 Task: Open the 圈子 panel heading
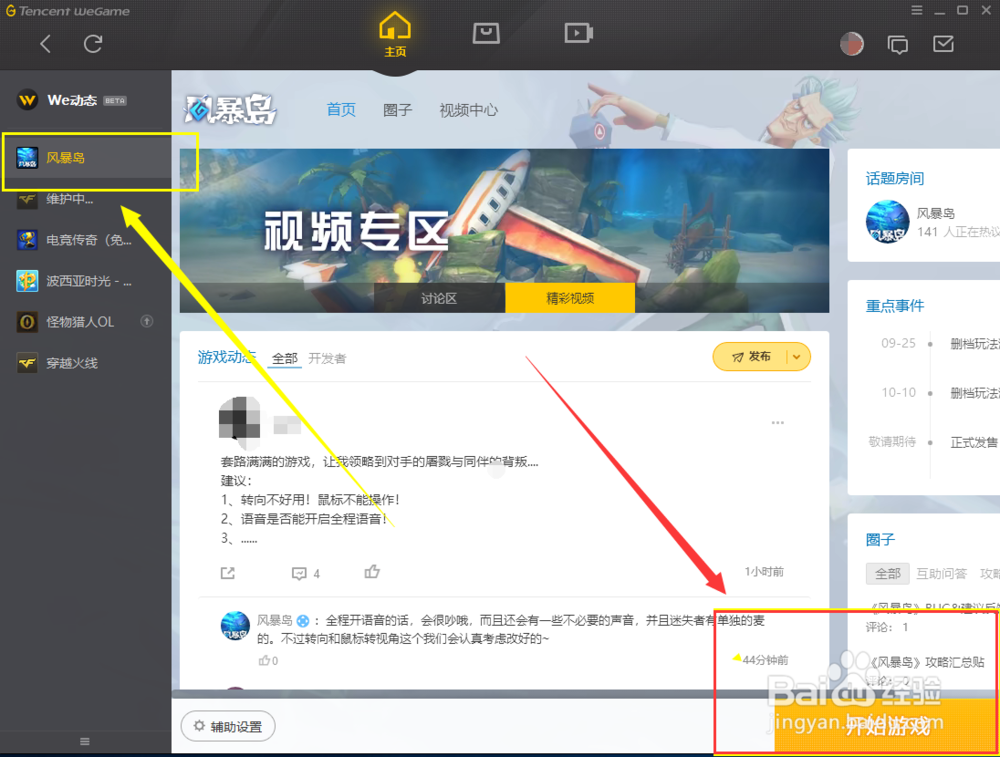tap(881, 540)
